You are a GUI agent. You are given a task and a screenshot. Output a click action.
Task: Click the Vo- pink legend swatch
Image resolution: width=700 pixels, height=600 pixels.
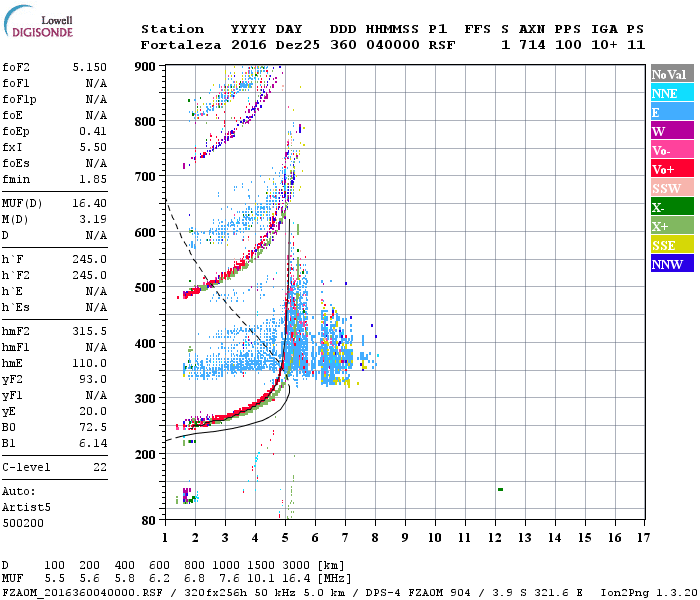click(x=672, y=150)
